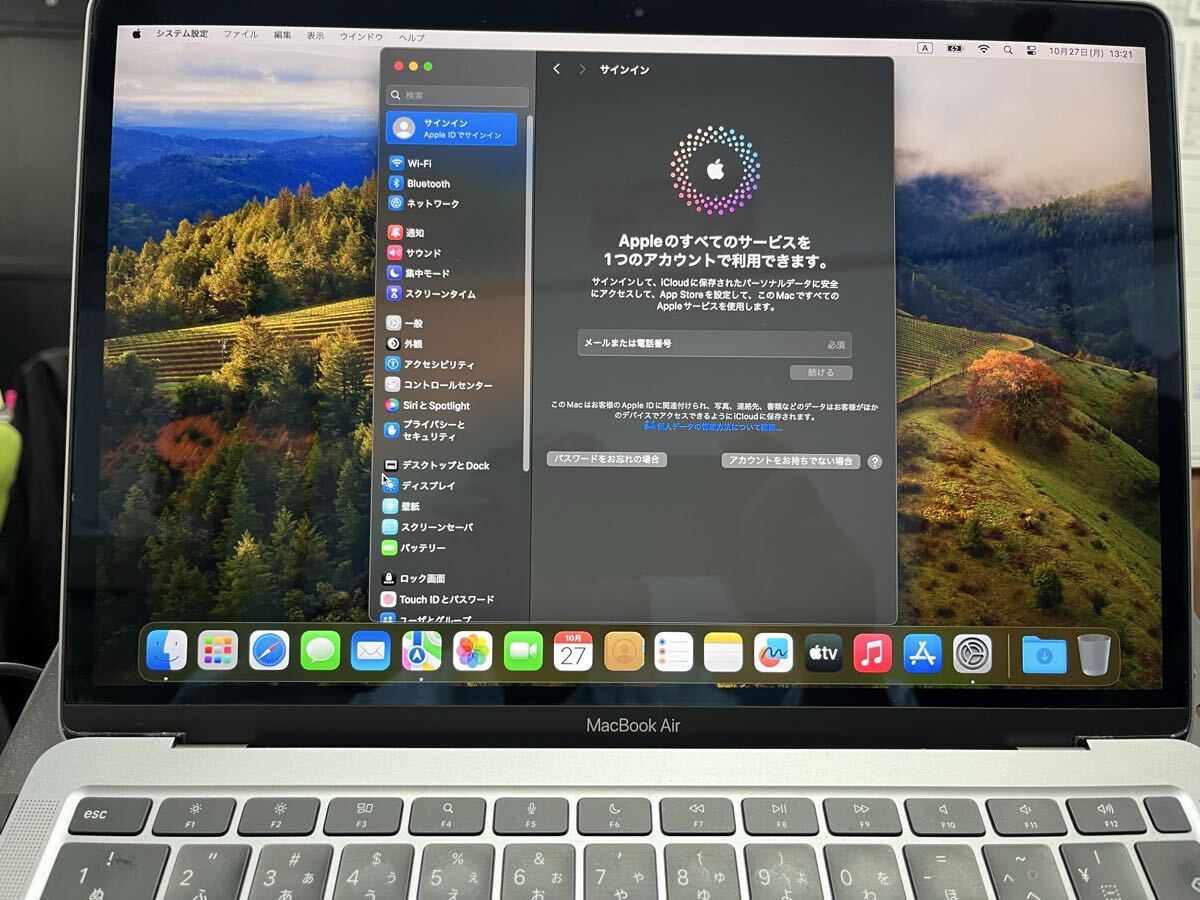
Task: Open Photos from the Dock
Action: coord(473,651)
